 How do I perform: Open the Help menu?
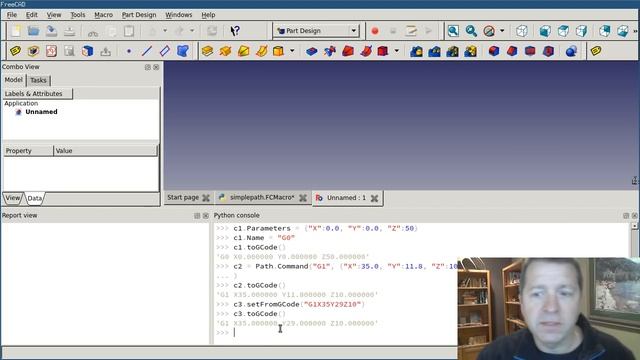tap(208, 15)
